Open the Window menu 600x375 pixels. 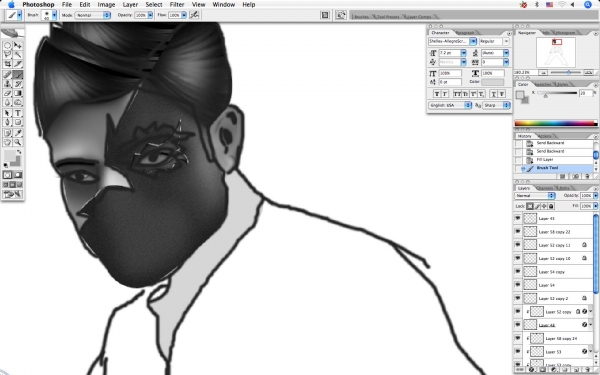pyautogui.click(x=223, y=5)
